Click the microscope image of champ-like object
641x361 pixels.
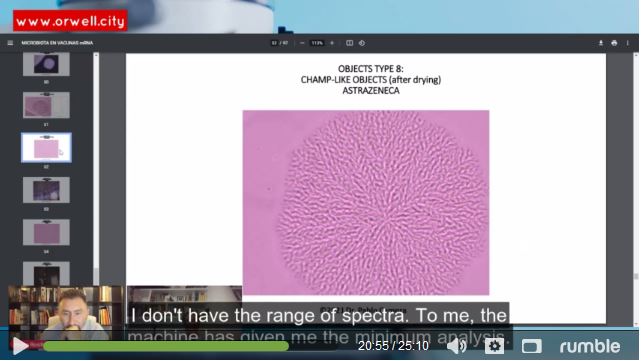[366, 202]
